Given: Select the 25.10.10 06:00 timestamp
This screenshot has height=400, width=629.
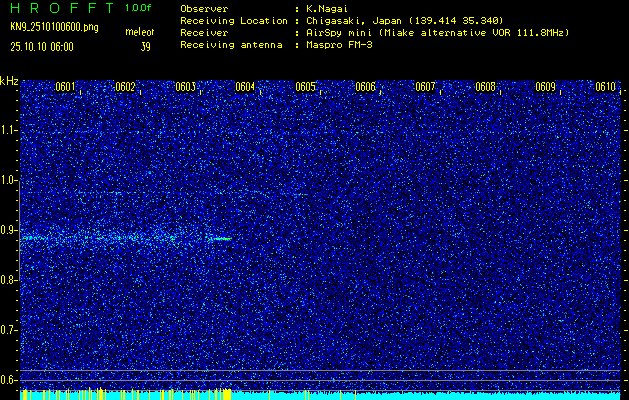Looking at the screenshot, I should click(x=41, y=46).
